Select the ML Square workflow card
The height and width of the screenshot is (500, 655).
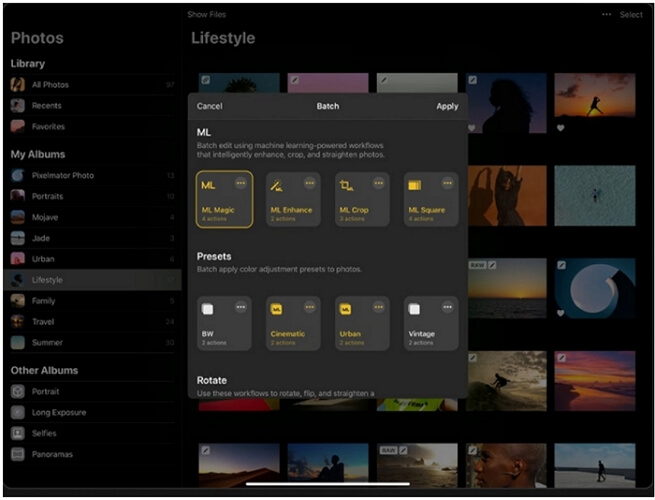(x=431, y=199)
